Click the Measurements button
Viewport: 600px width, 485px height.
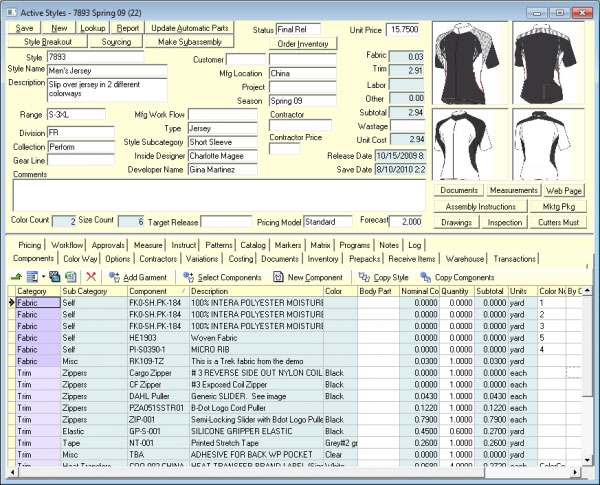tap(514, 190)
